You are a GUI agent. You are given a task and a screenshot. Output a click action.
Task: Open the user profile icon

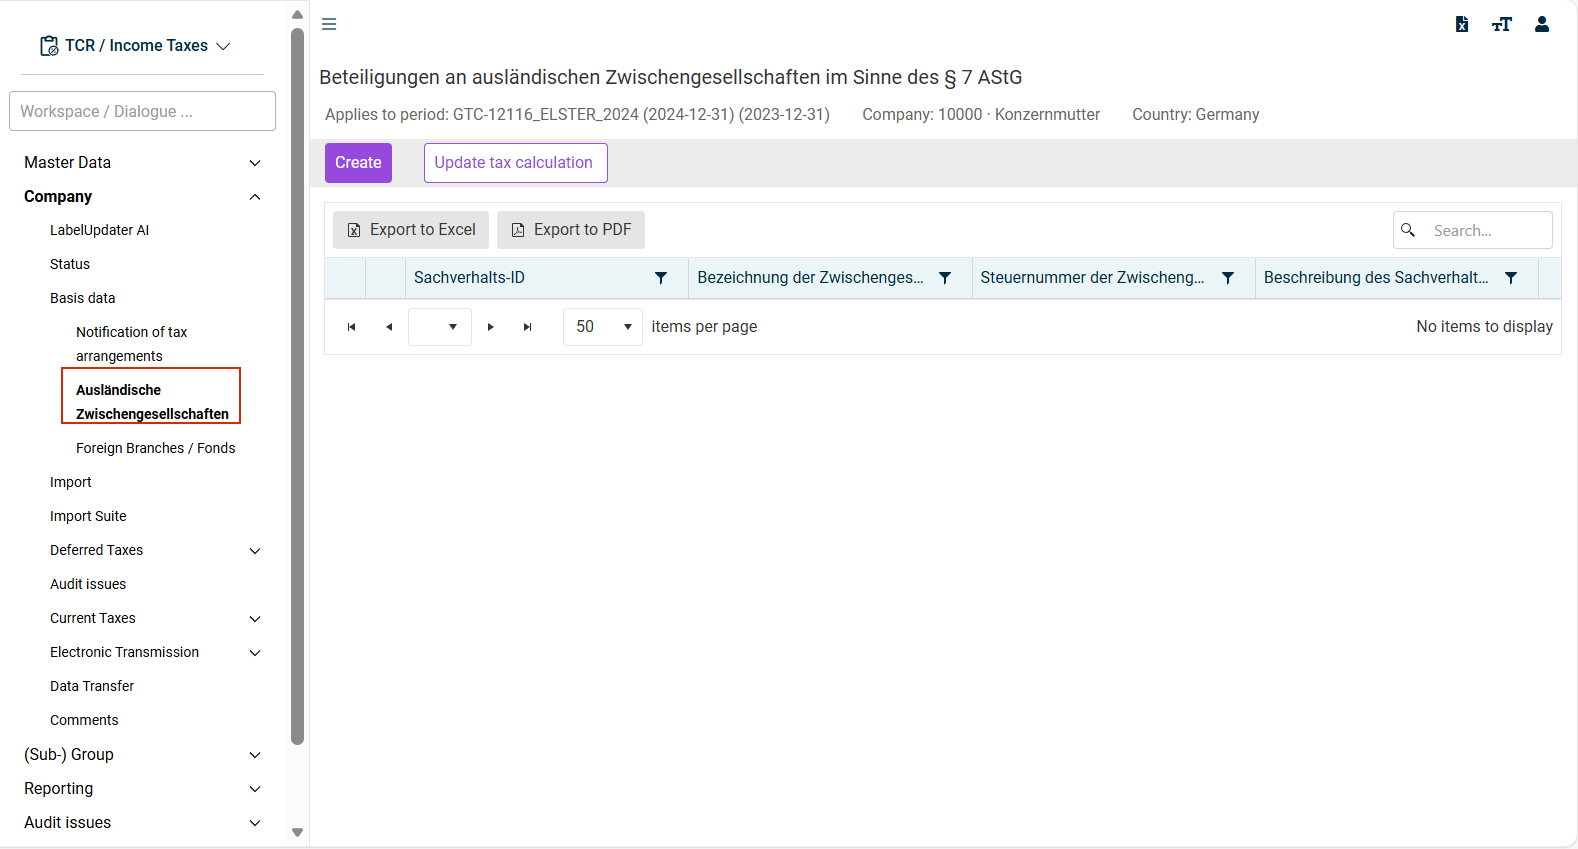click(1542, 24)
